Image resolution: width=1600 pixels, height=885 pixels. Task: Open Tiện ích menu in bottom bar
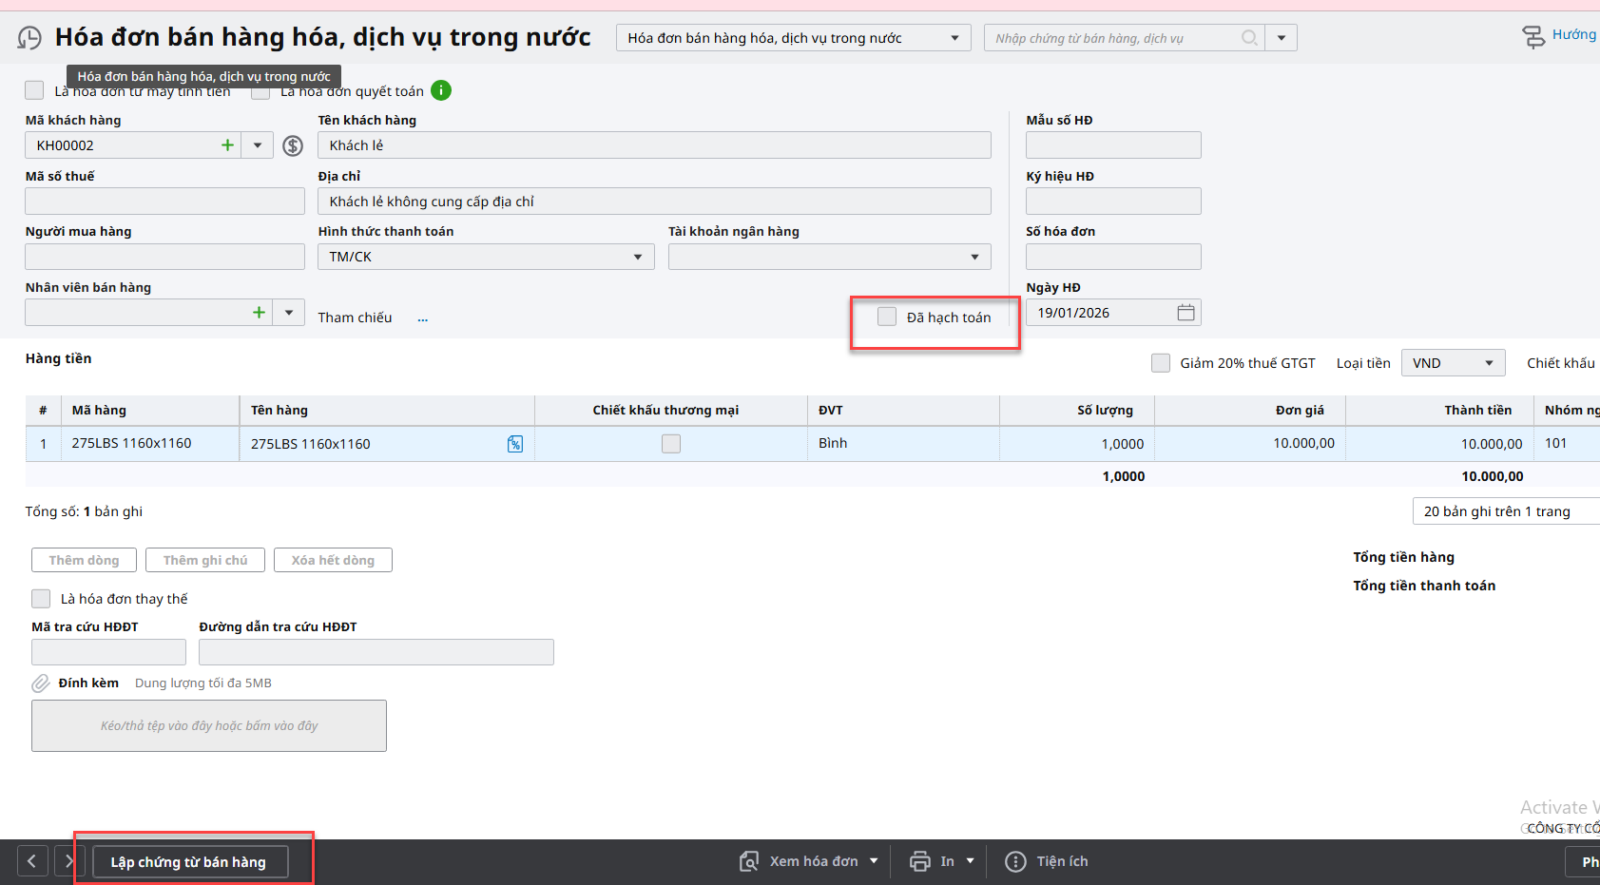[x=1047, y=861]
